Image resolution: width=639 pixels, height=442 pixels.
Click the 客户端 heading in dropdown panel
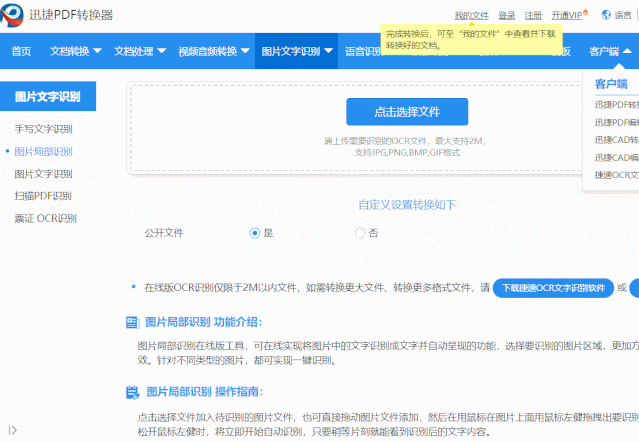[611, 84]
